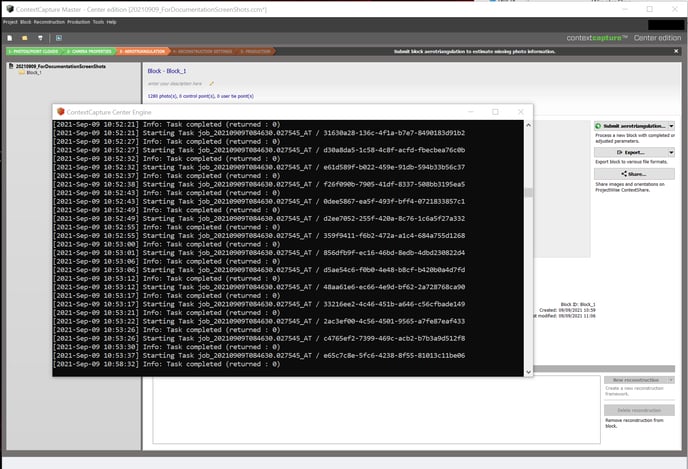Click the Export block button
688x469 pixels.
631,152
